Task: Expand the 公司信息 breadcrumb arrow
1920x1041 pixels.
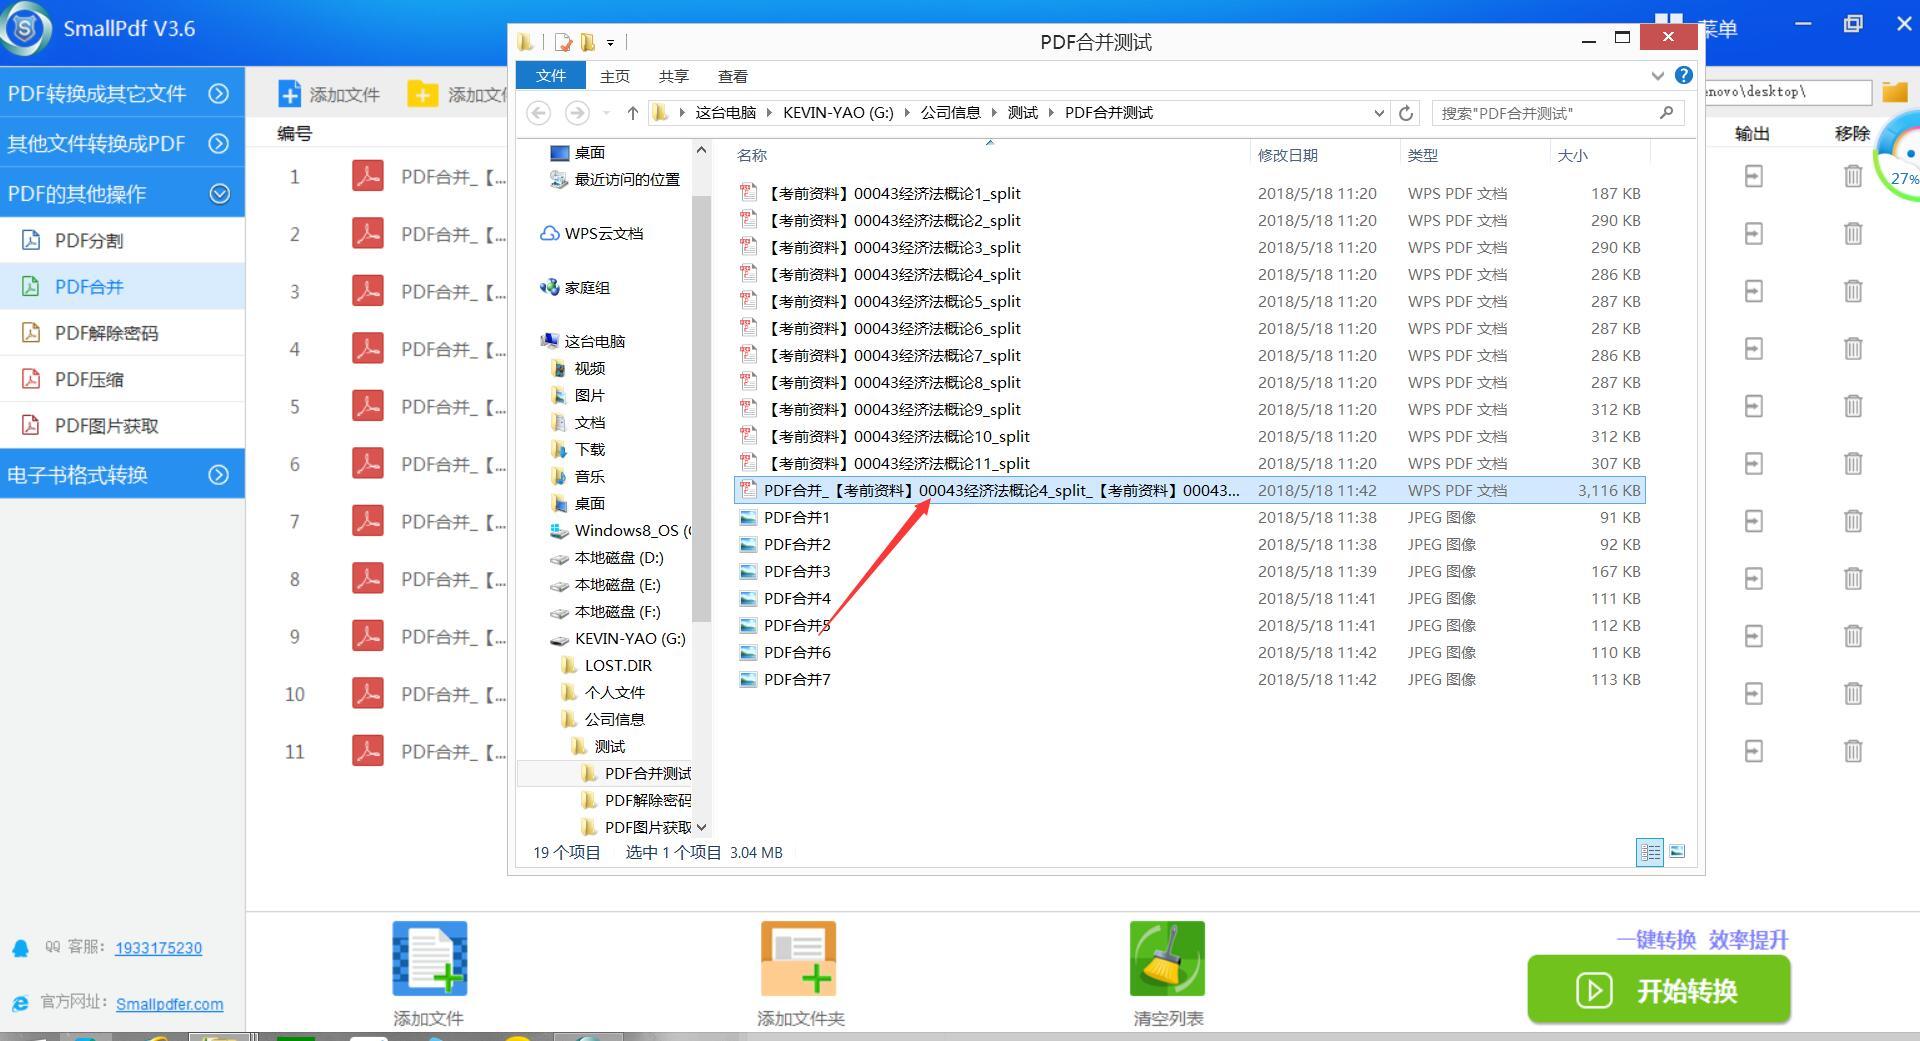Action: click(995, 113)
